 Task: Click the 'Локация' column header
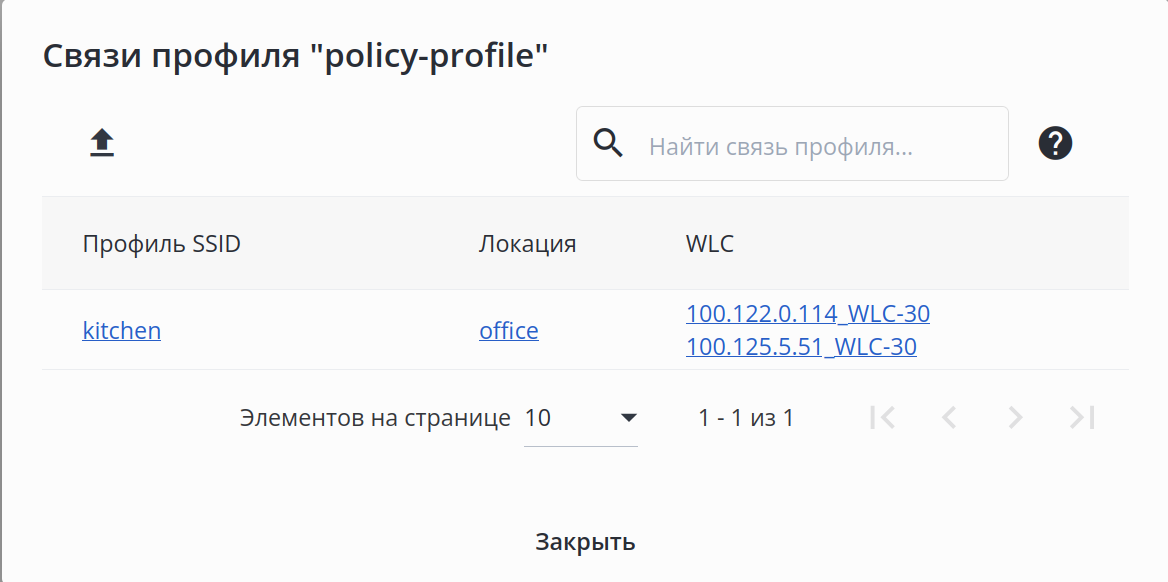click(527, 244)
